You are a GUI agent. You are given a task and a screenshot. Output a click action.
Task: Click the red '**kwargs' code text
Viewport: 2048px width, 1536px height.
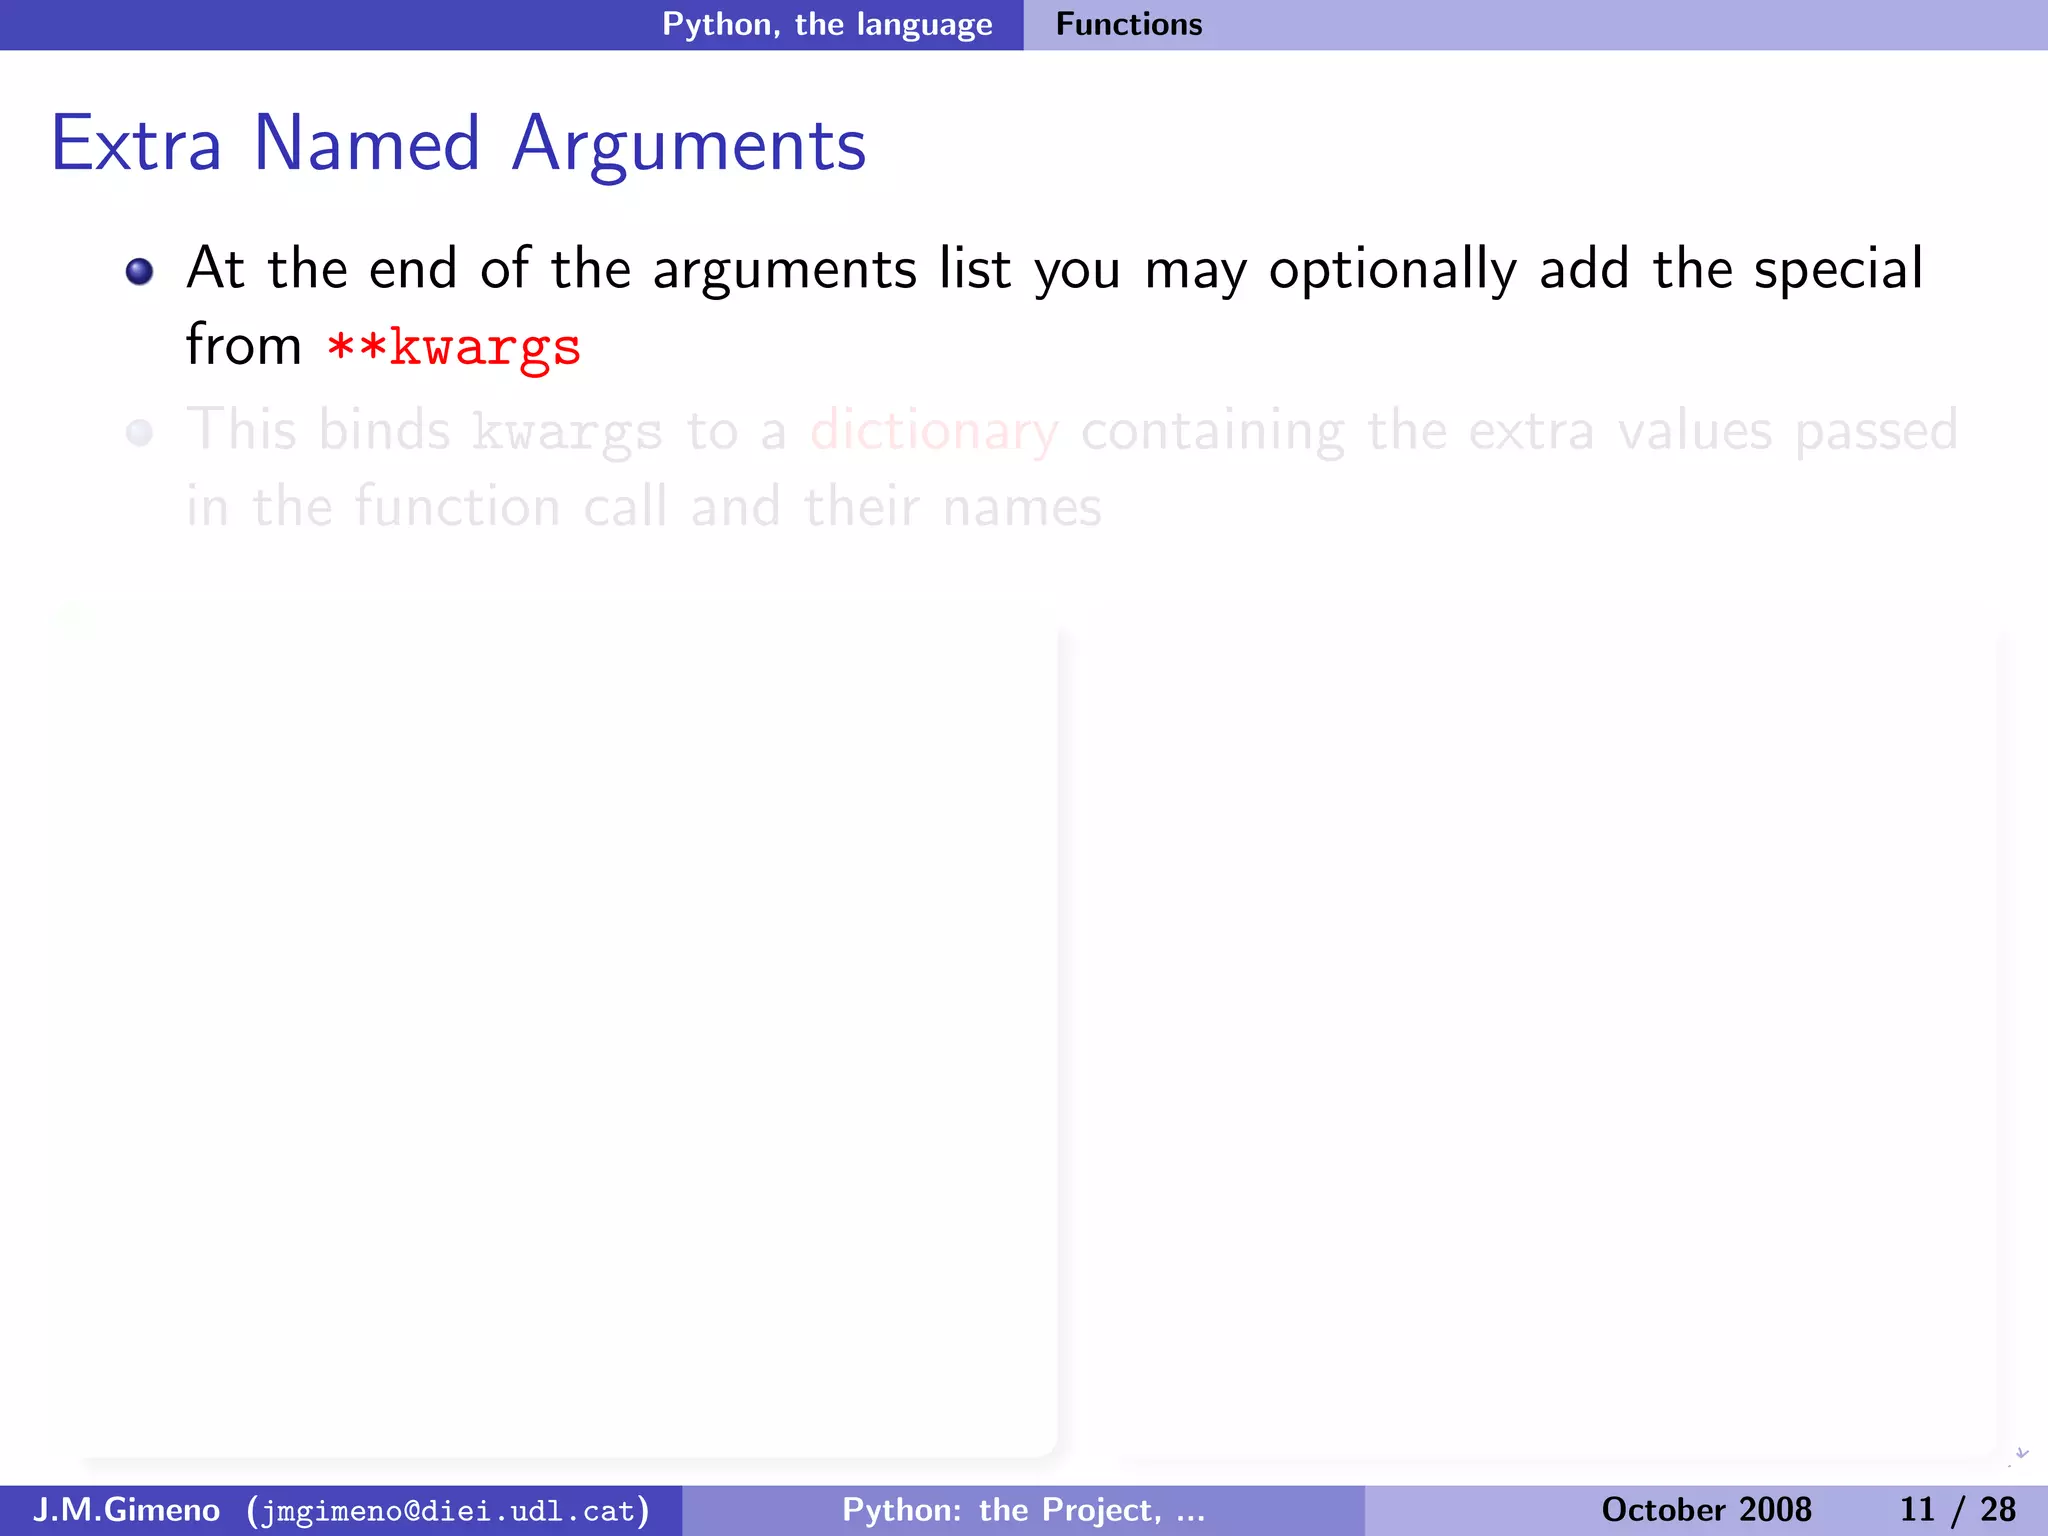pos(454,347)
